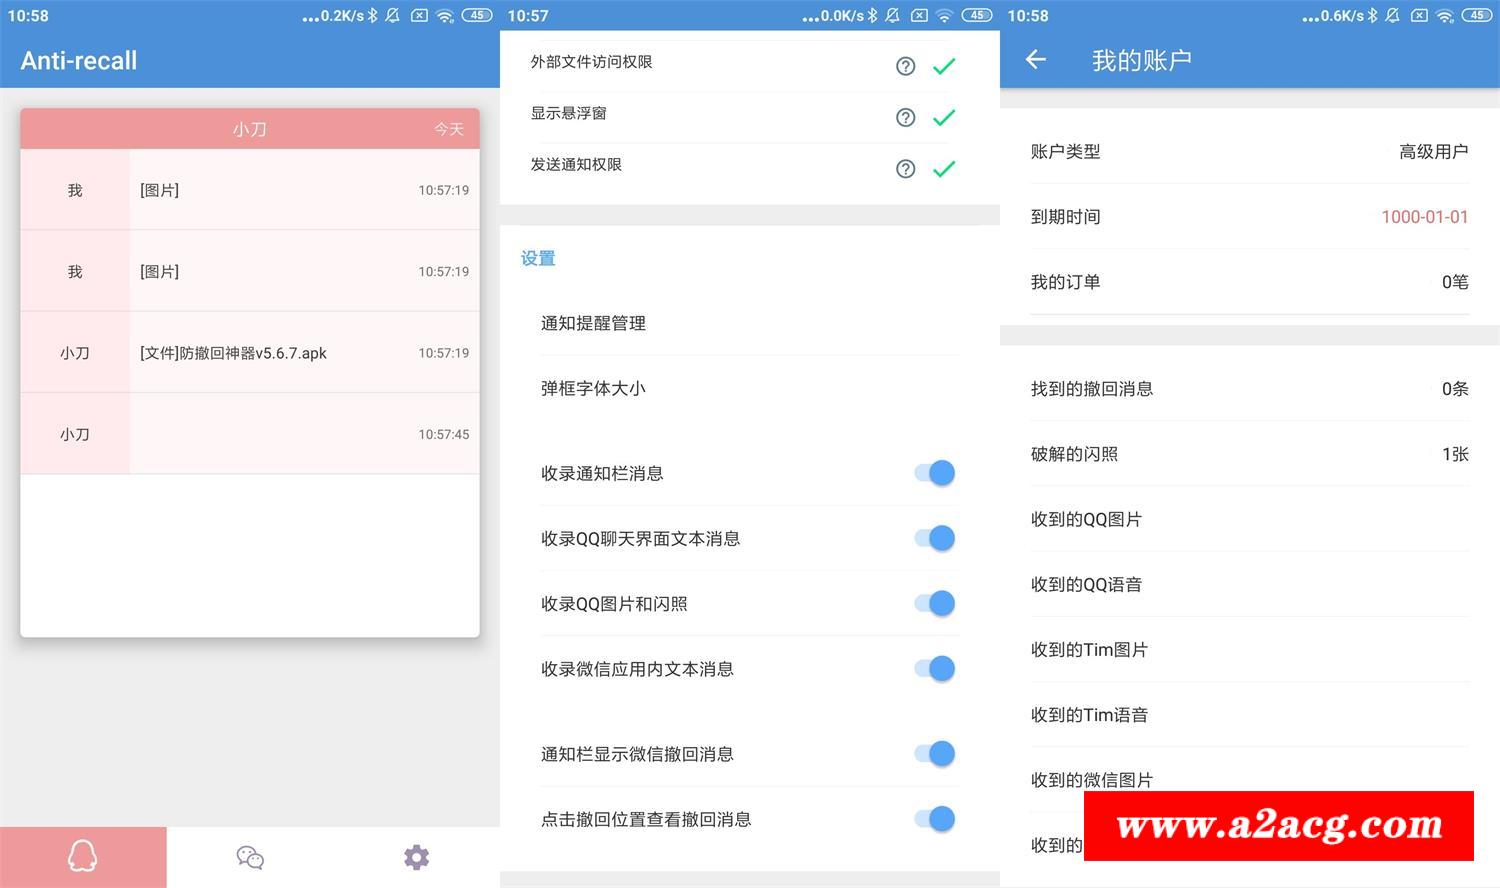Tap green checkmark for 外部文件访问权限
Image resolution: width=1500 pixels, height=888 pixels.
point(944,66)
